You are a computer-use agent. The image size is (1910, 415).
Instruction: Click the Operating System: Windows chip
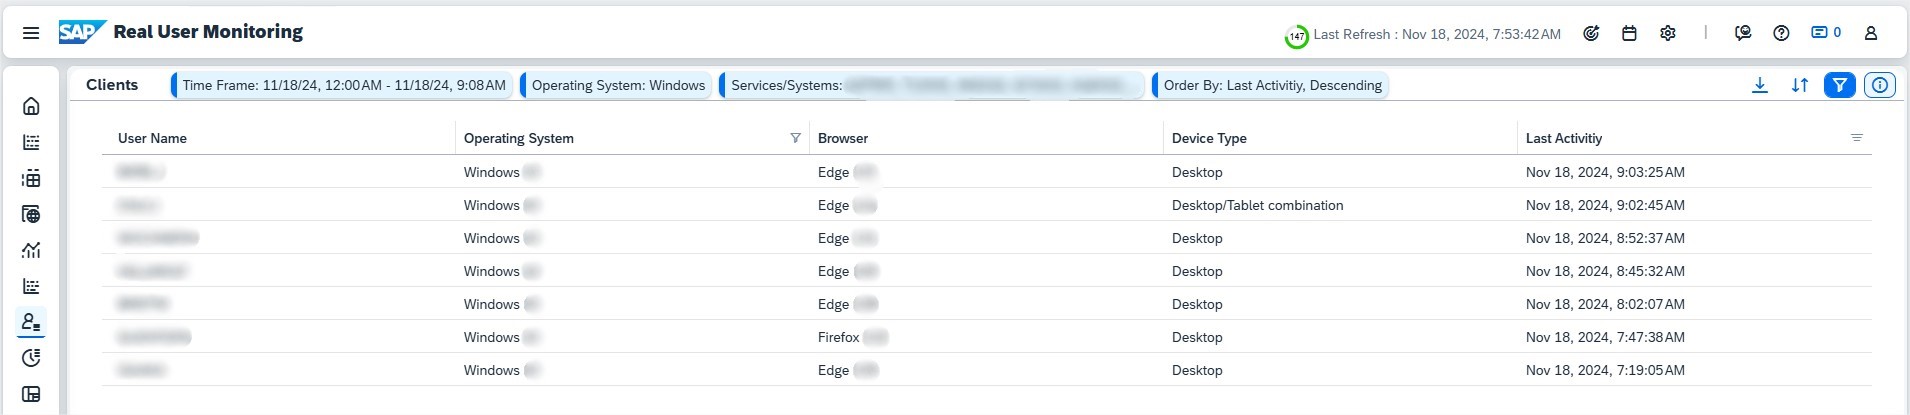(x=618, y=85)
